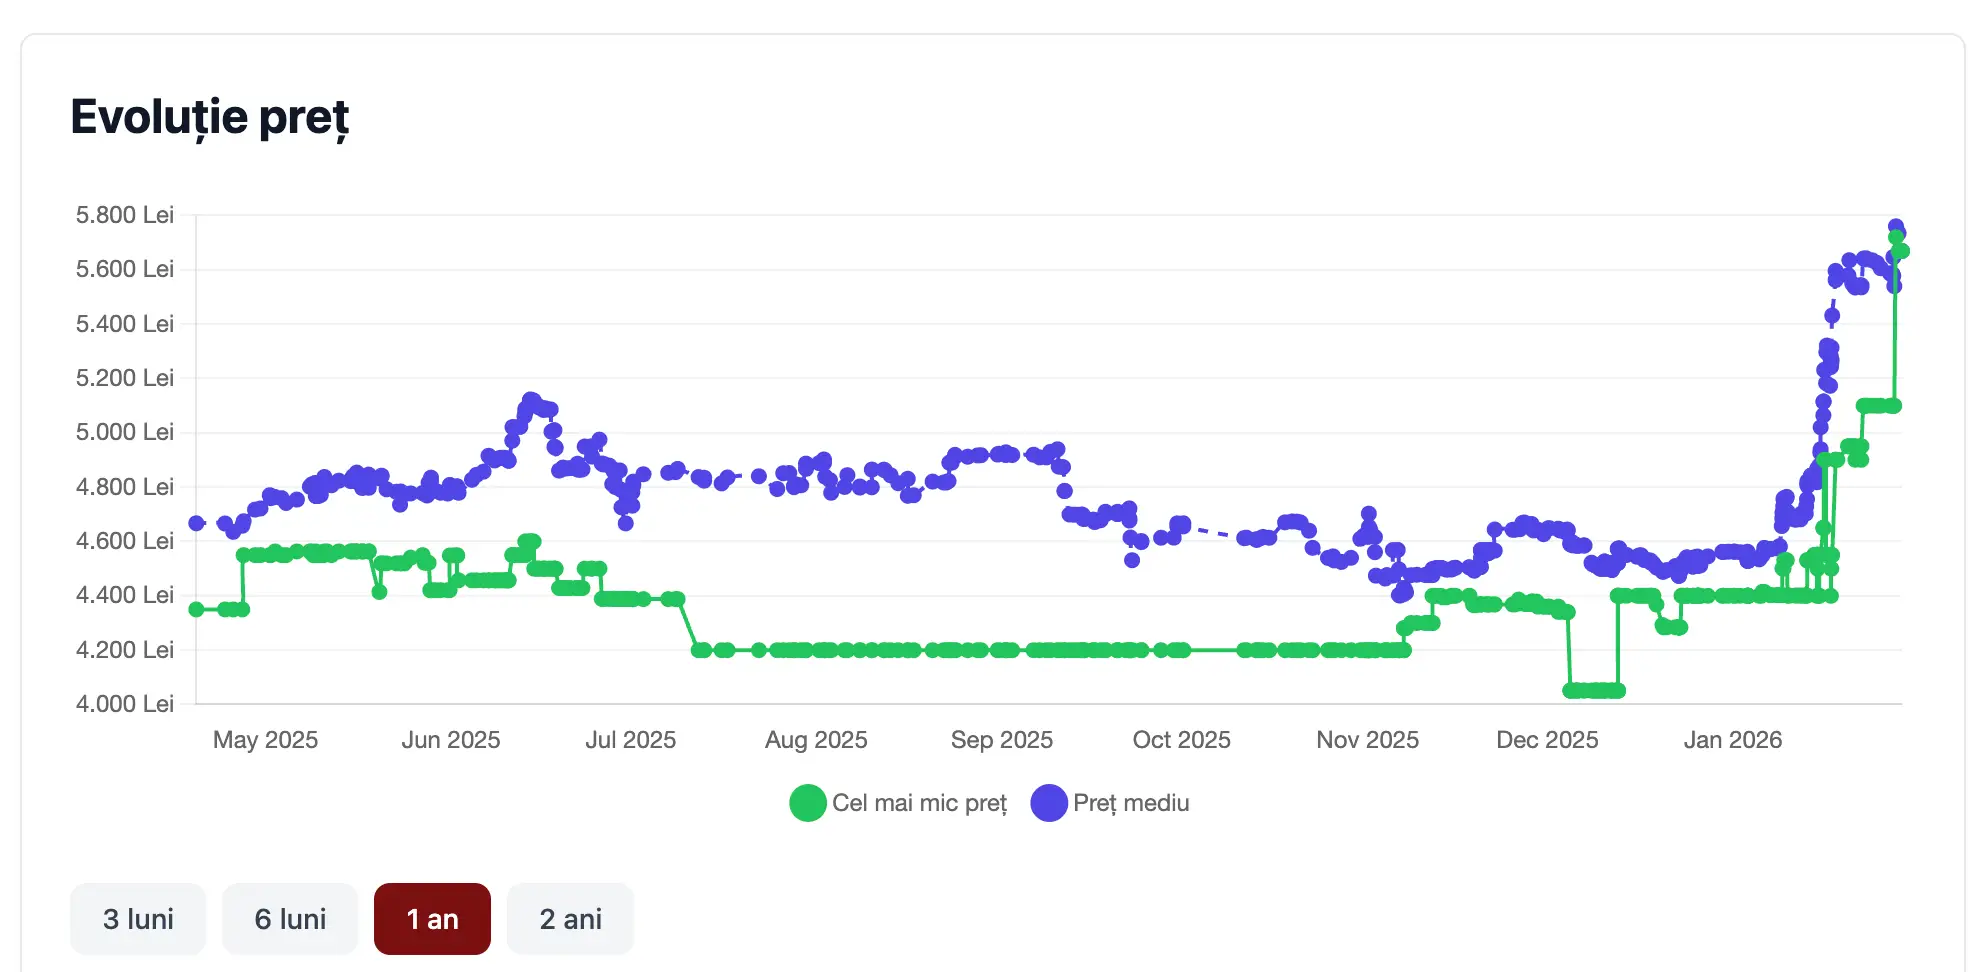
Task: Click the first green point at chart start
Action: click(197, 609)
